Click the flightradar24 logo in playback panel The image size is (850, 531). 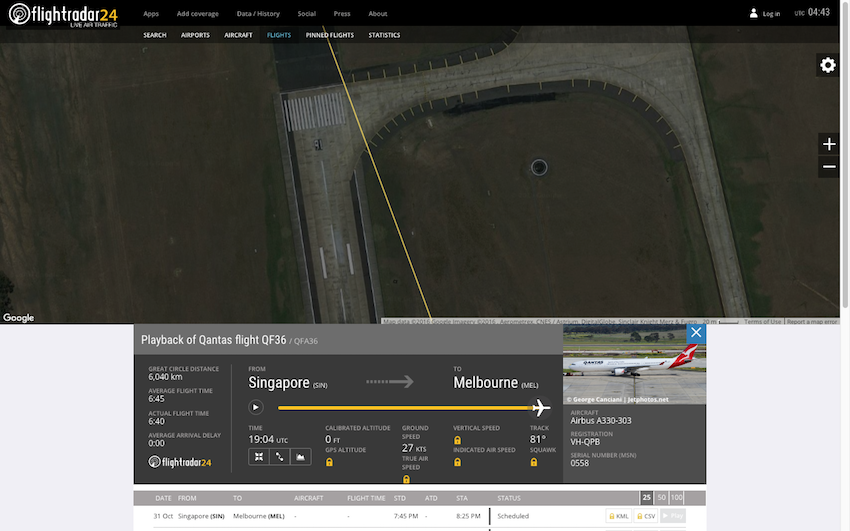tap(179, 462)
